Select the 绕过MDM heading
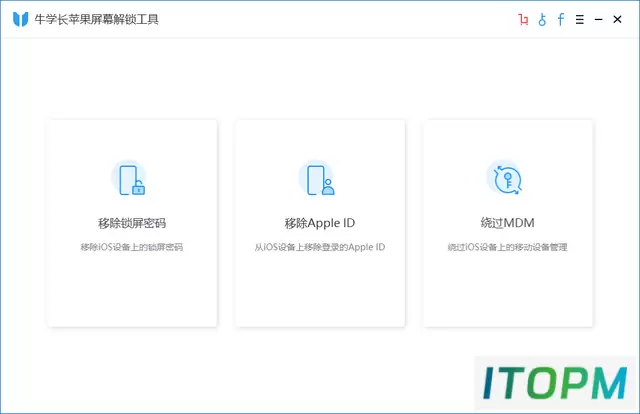The width and height of the screenshot is (640, 414). coord(507,223)
